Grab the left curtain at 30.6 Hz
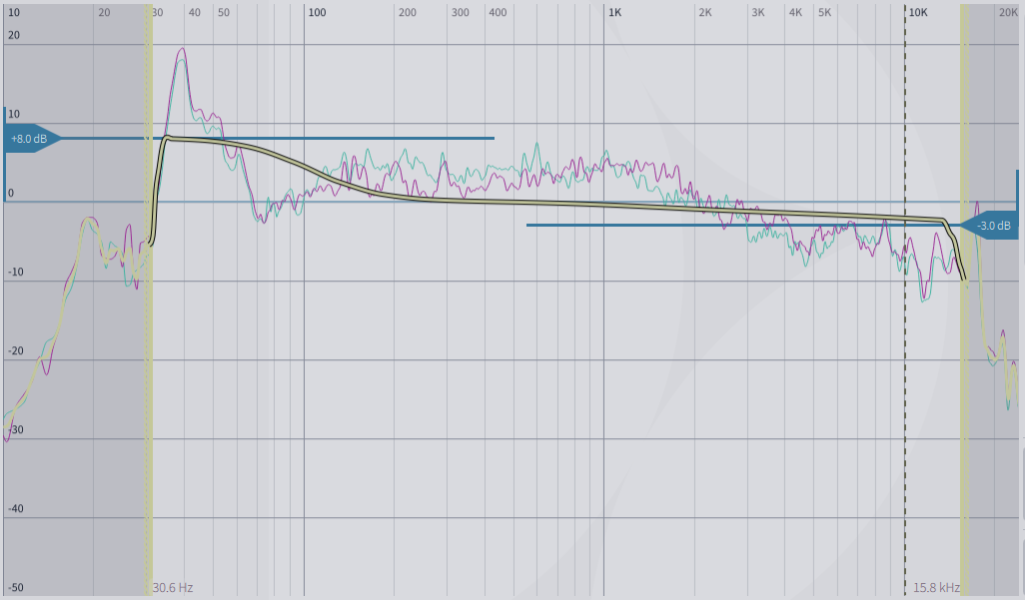This screenshot has height=600, width=1025. [x=149, y=300]
